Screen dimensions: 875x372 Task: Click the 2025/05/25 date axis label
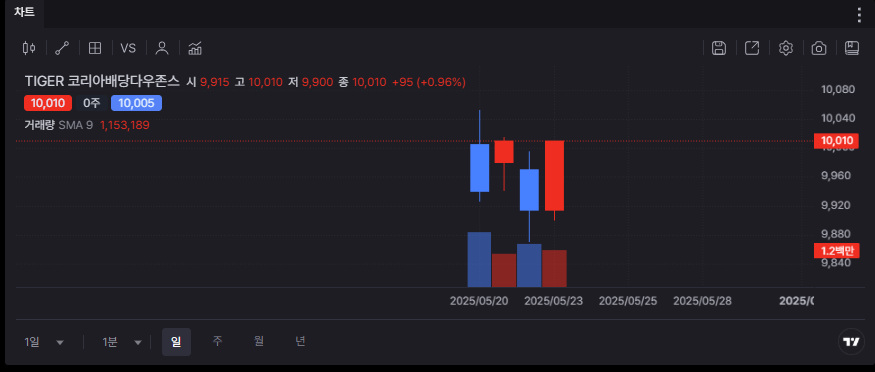pos(628,301)
